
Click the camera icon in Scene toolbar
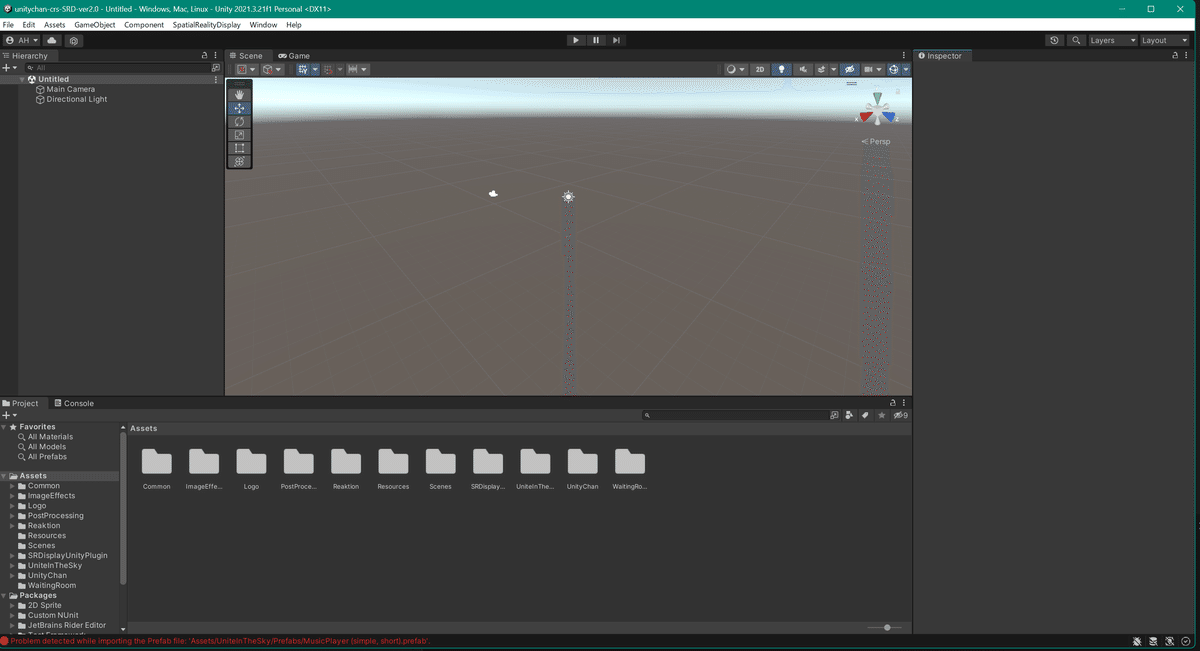point(868,69)
